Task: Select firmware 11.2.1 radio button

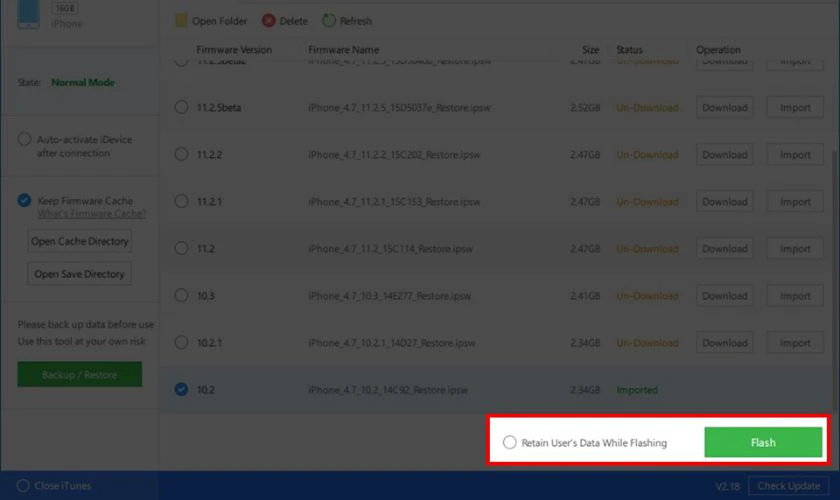Action: [181, 202]
